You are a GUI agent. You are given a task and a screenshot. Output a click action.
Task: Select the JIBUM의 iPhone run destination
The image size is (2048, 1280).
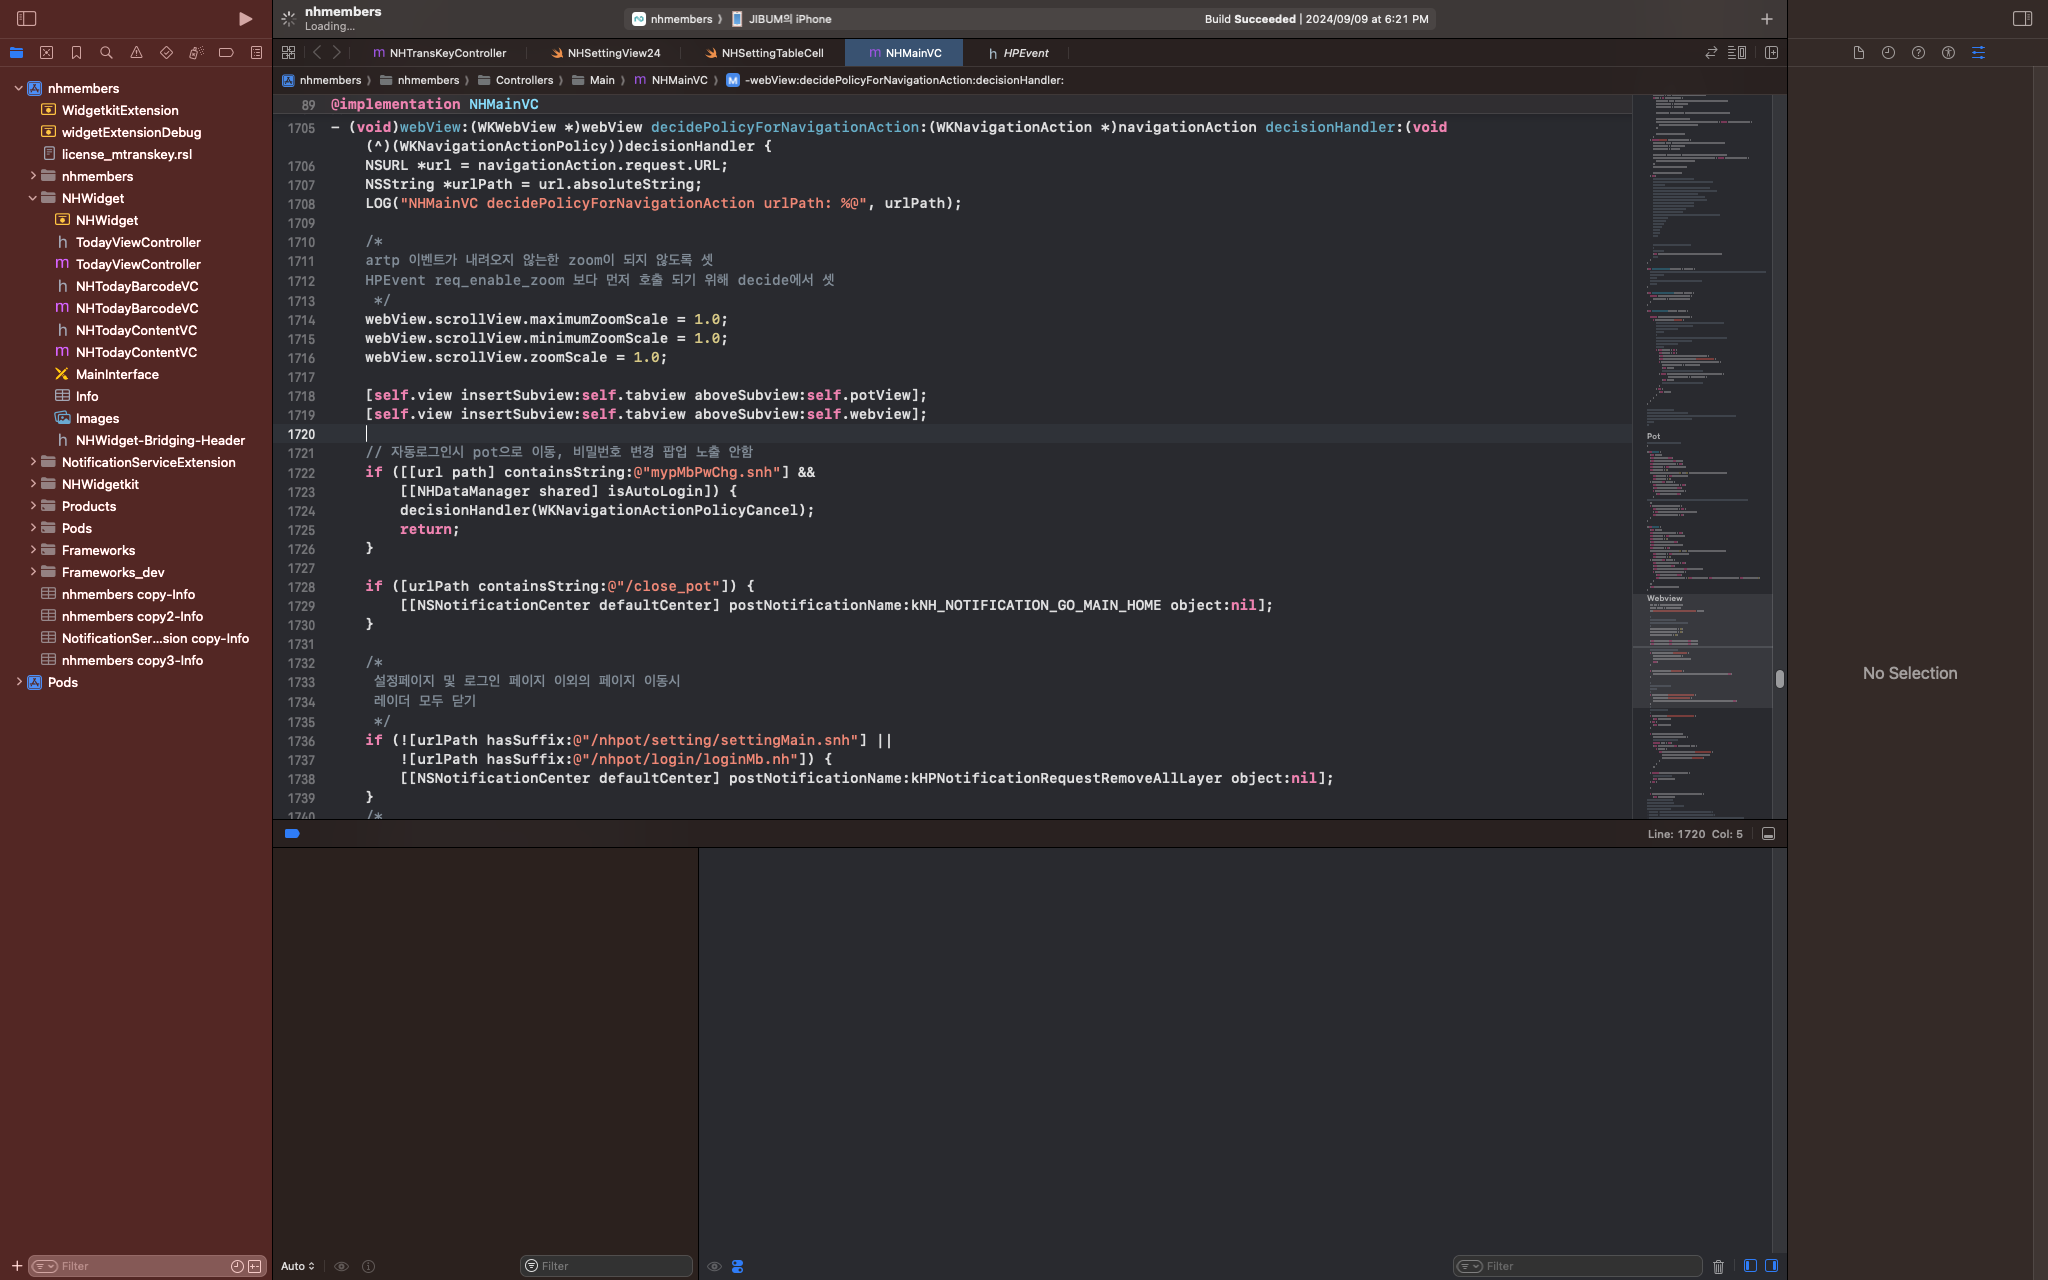coord(789,19)
